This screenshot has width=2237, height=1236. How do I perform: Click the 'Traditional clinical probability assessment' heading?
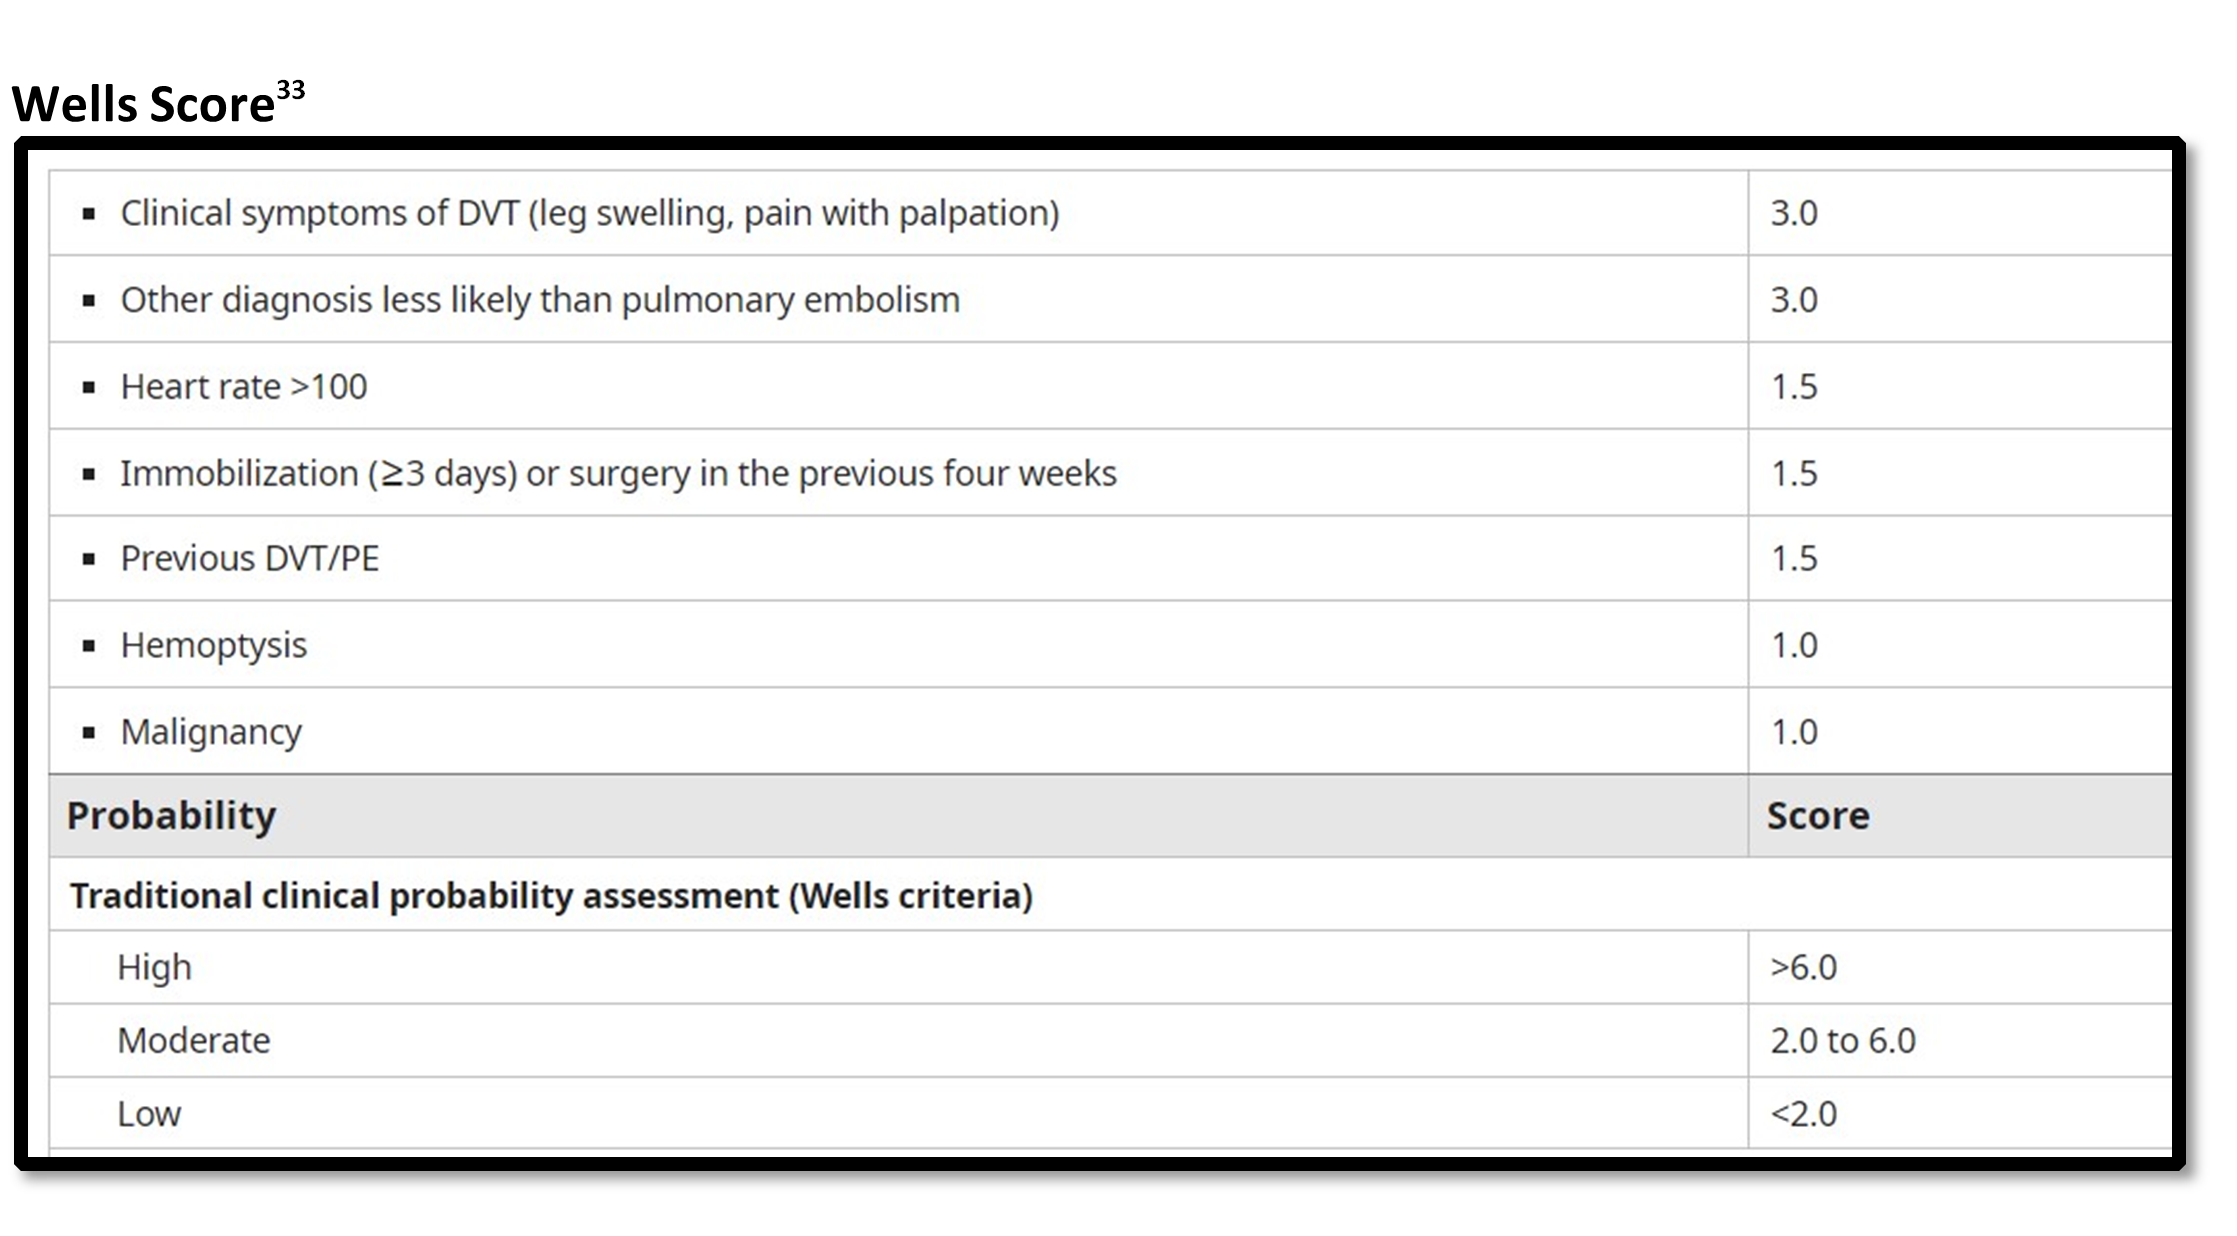[x=551, y=895]
